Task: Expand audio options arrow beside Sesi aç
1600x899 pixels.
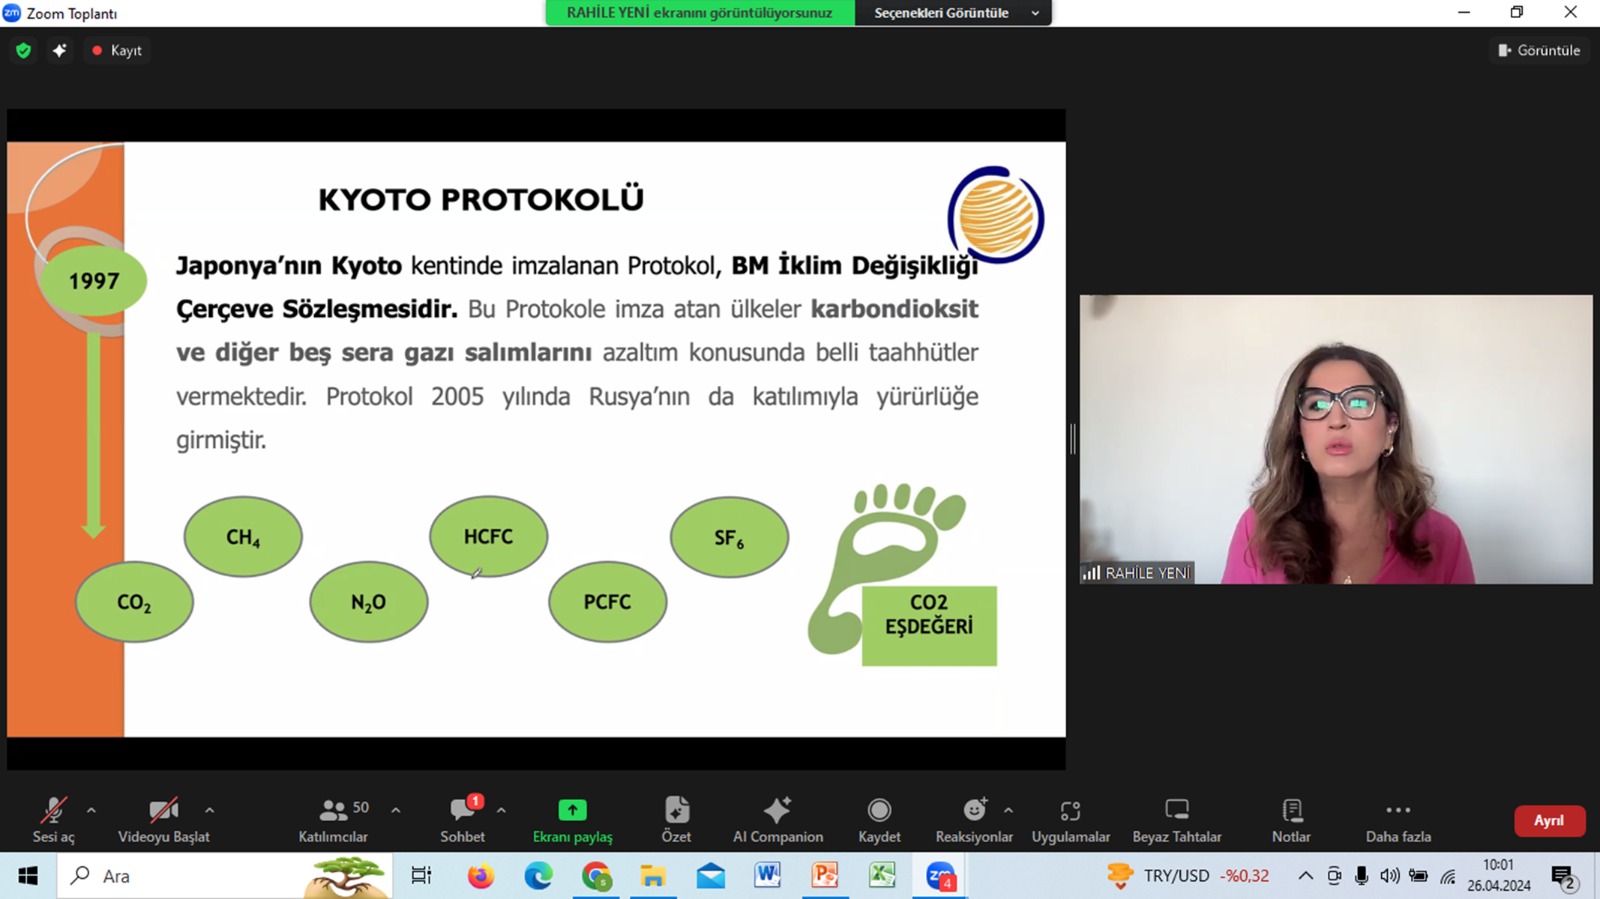Action: 91,810
